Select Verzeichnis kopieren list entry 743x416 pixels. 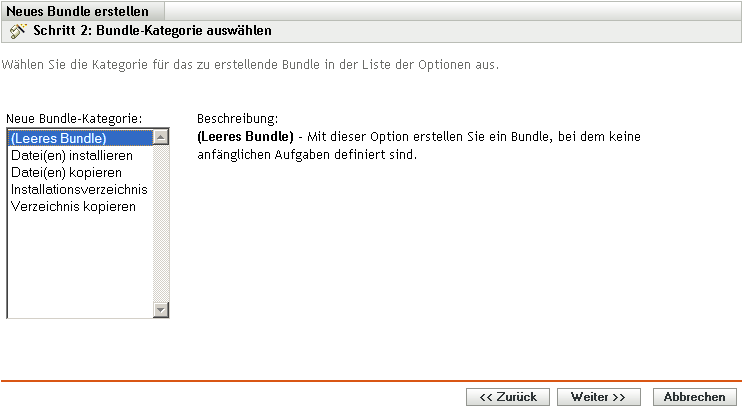73,206
